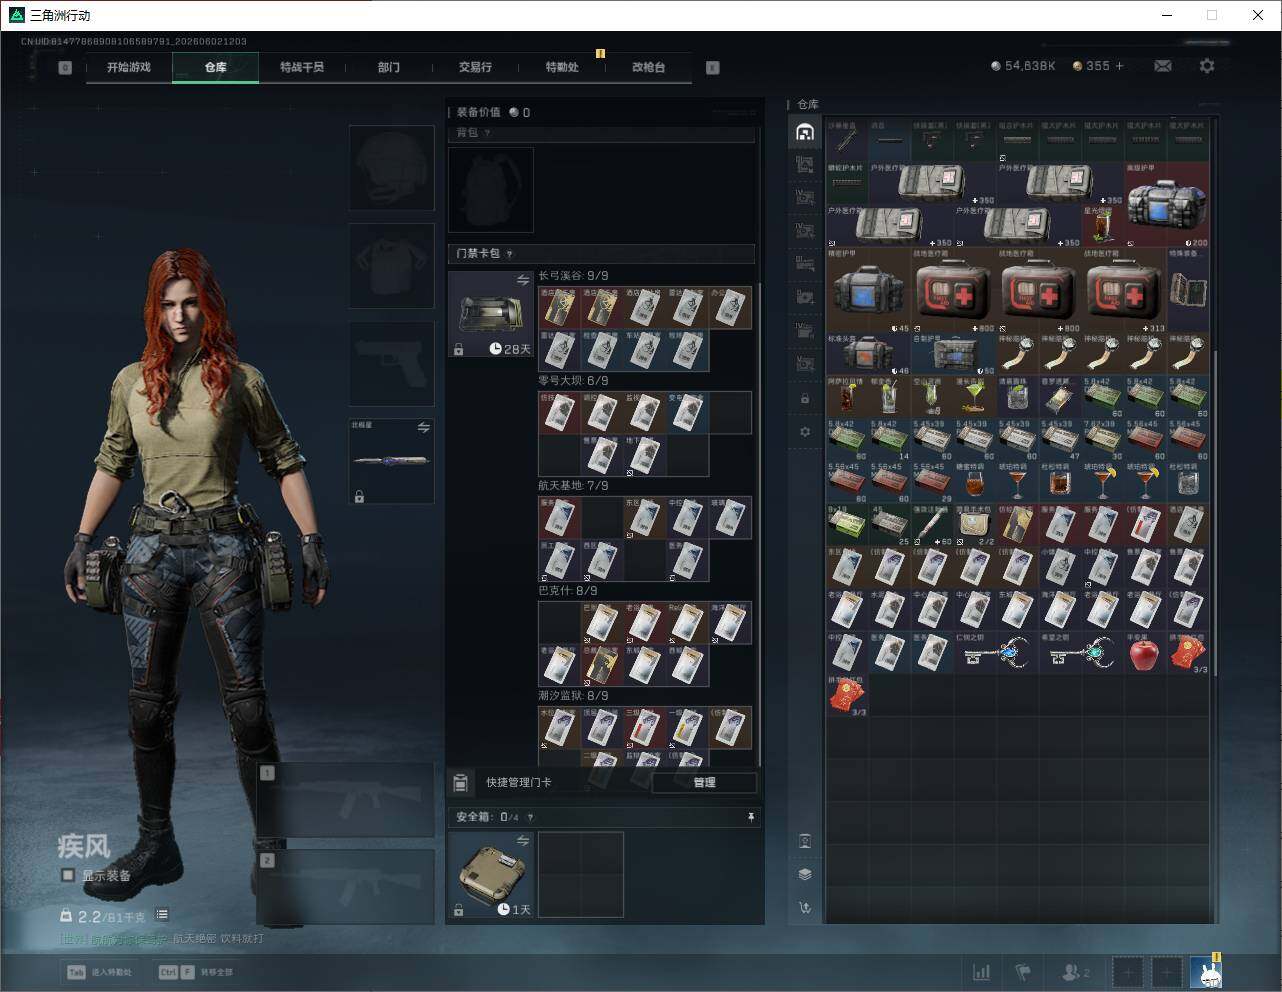1282x992 pixels.
Task: Select the 仁悯之钥 key with the blue gem
Action: pos(997,654)
